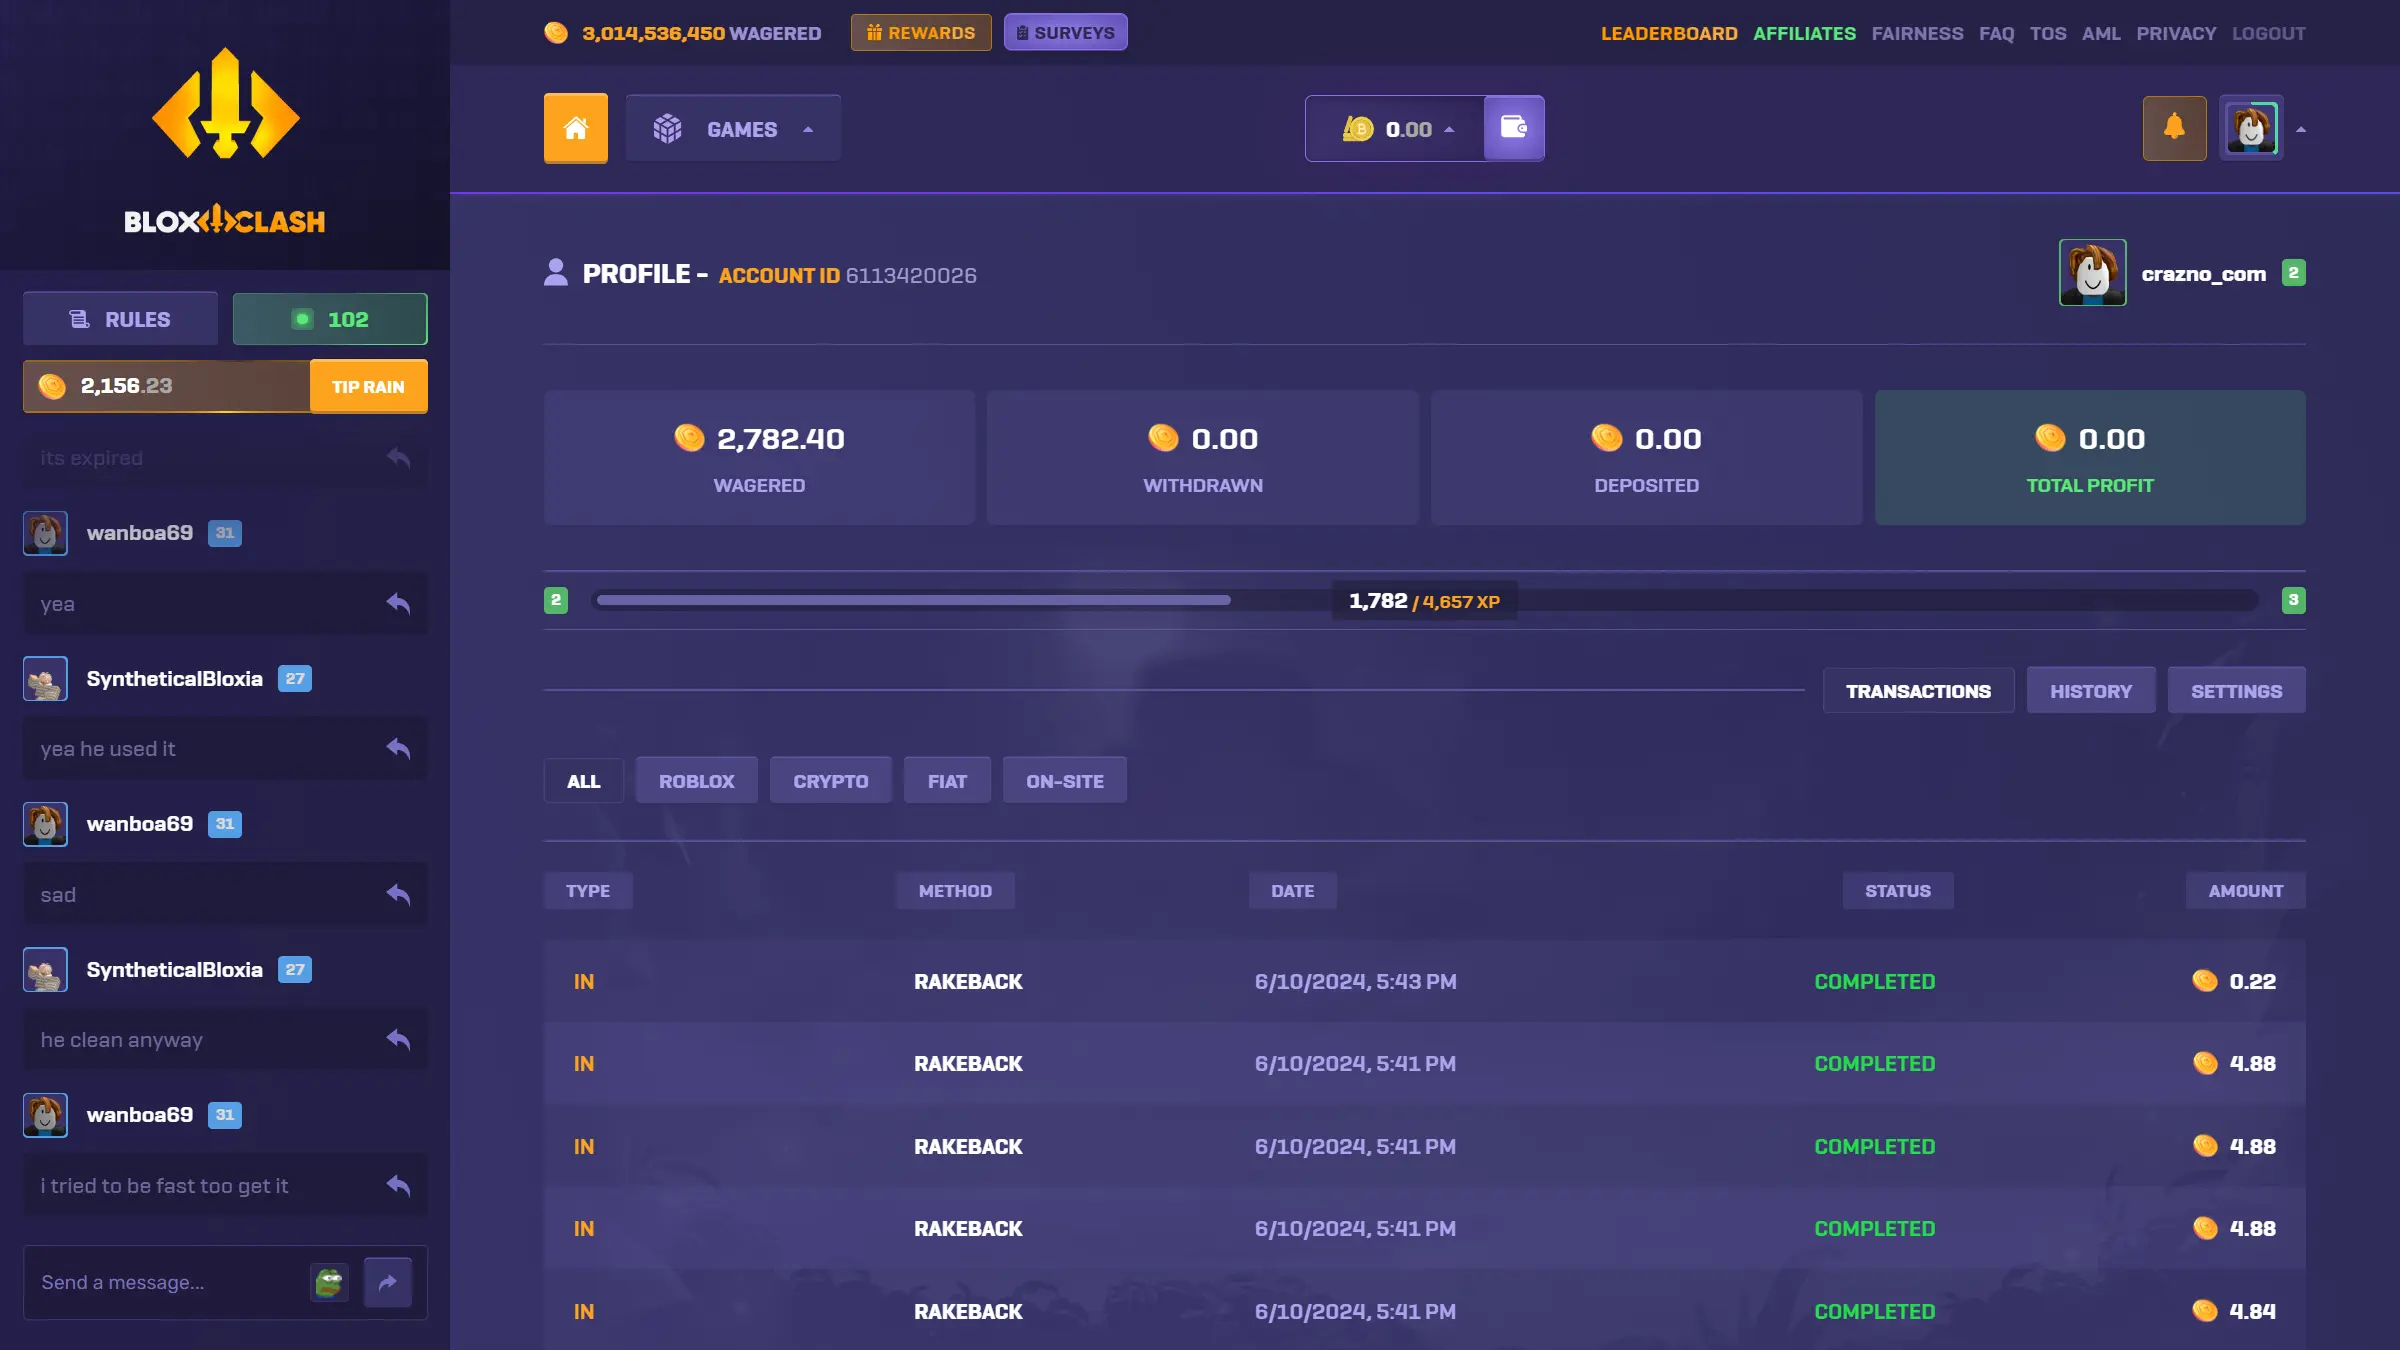Viewport: 2400px width, 1350px height.
Task: Select the Roblox filter
Action: 696,781
